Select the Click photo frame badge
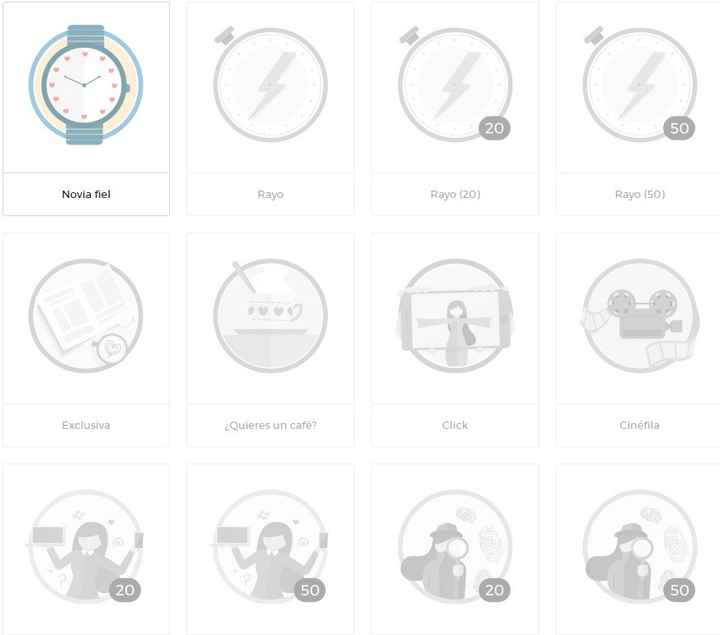 (x=455, y=315)
